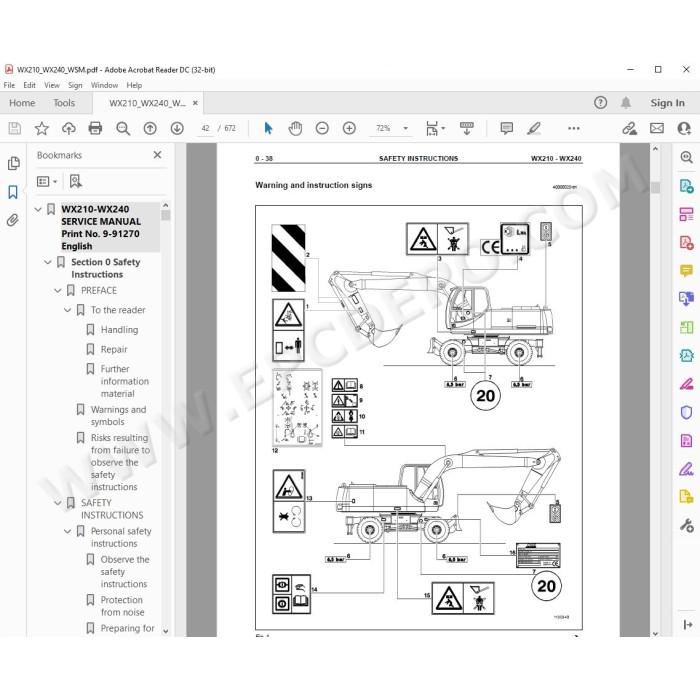Open the zoom percentage dropdown

pyautogui.click(x=406, y=129)
